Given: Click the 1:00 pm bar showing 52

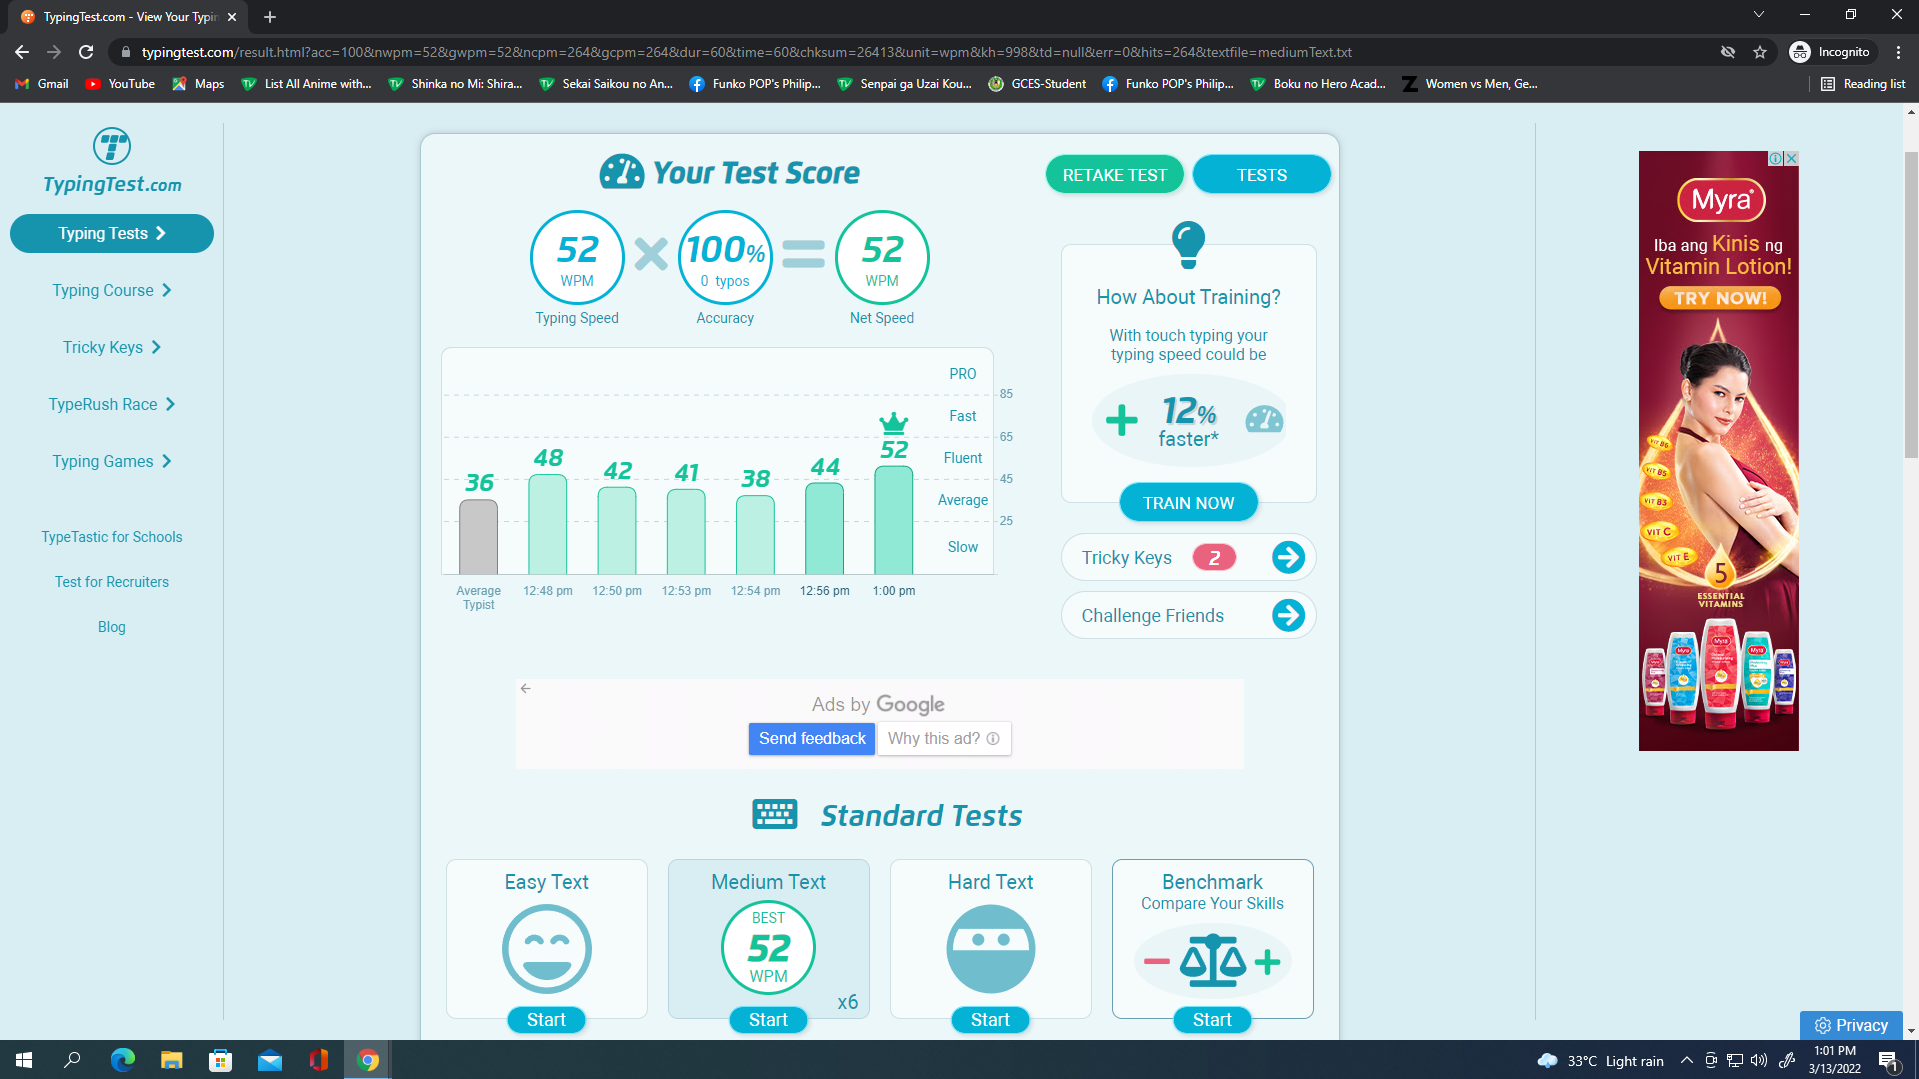Looking at the screenshot, I should (x=893, y=520).
